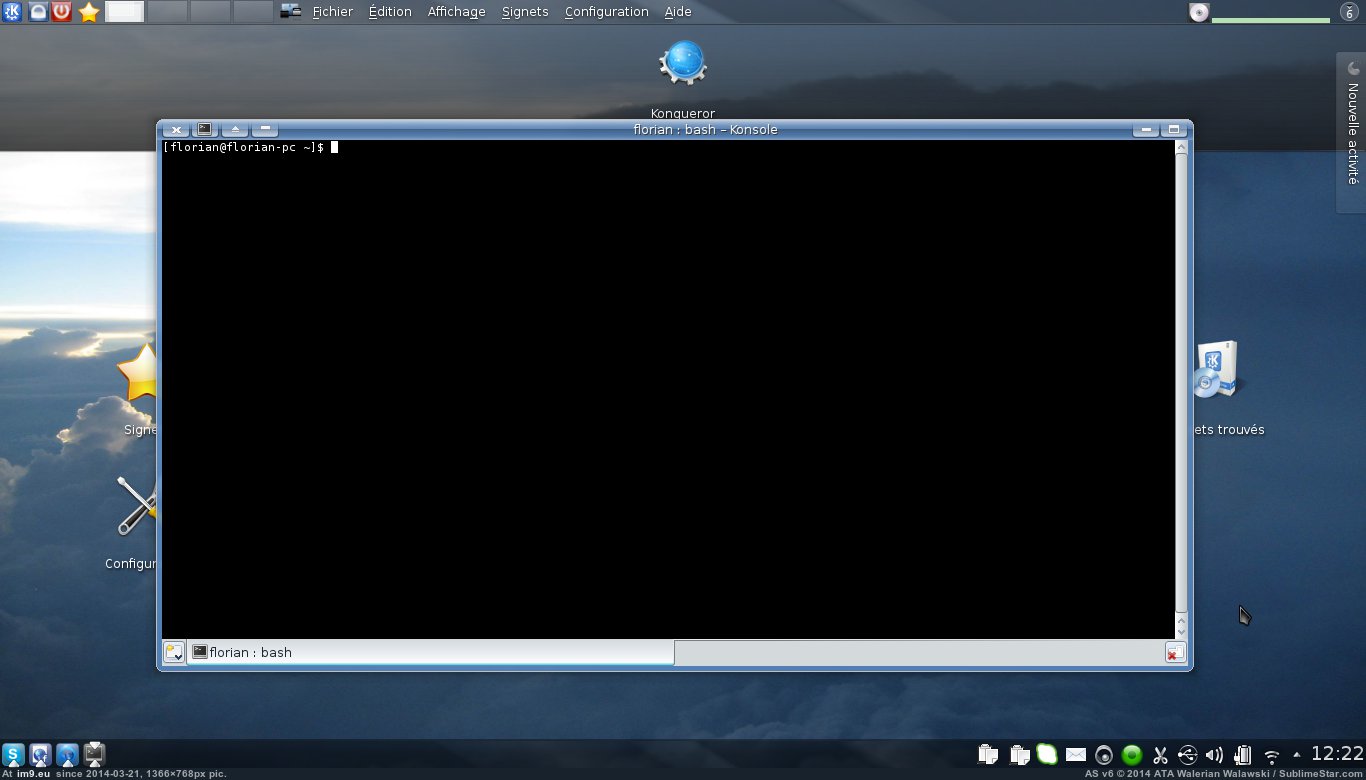Click the volume speaker tray icon
This screenshot has height=780, width=1366.
(1215, 756)
